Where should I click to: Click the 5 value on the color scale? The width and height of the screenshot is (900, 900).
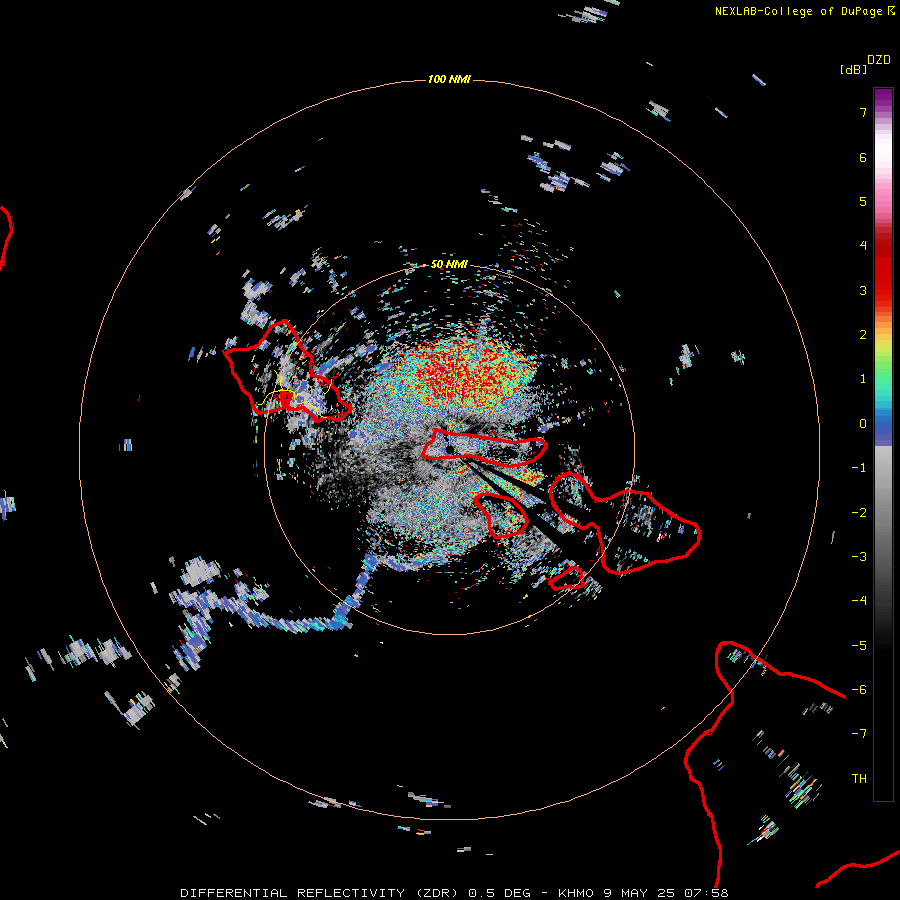click(863, 201)
